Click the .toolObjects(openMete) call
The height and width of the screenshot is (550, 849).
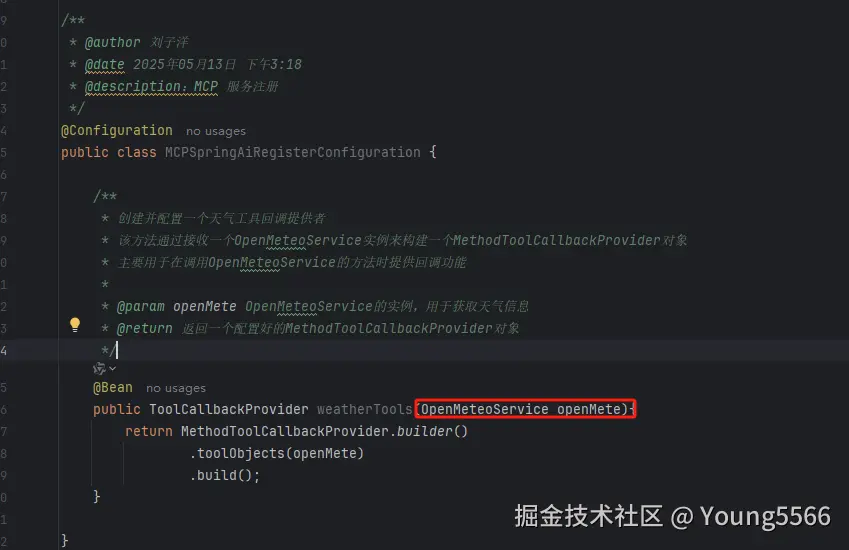[x=277, y=453]
